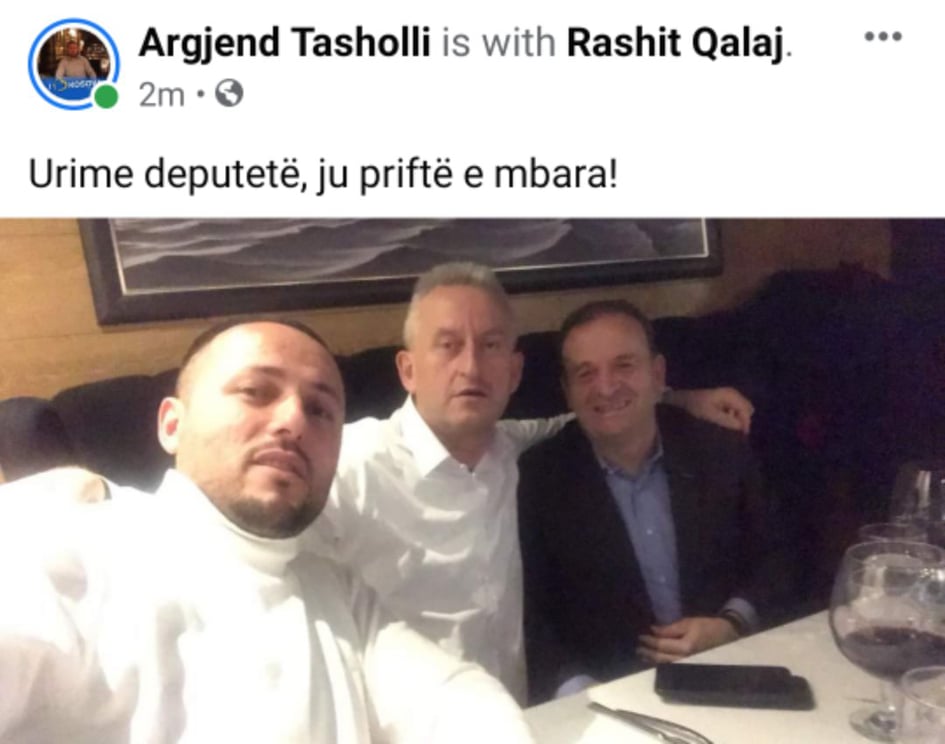Screen dimensions: 945x744
Task: Visit tagged profile Rashit Qalaj
Action: [x=676, y=43]
